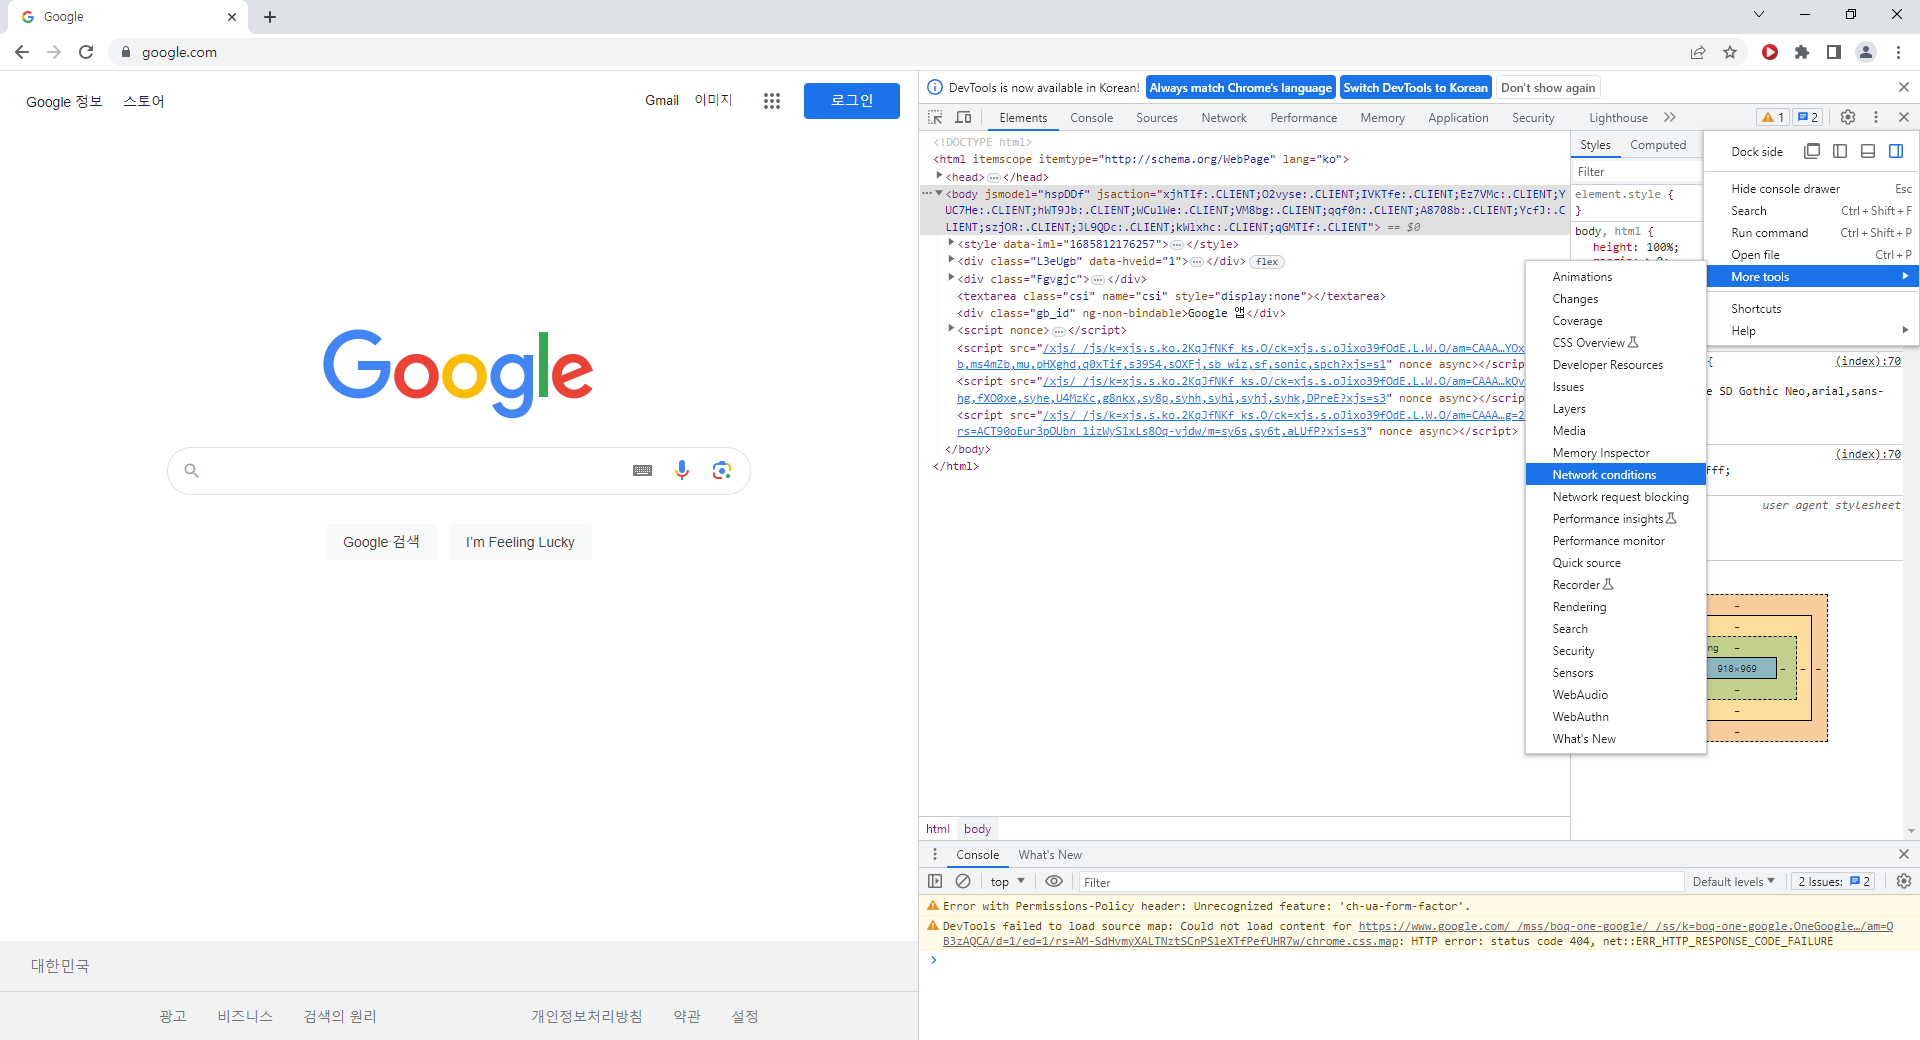
Task: Select Rendering in More tools menu
Action: click(x=1615, y=607)
